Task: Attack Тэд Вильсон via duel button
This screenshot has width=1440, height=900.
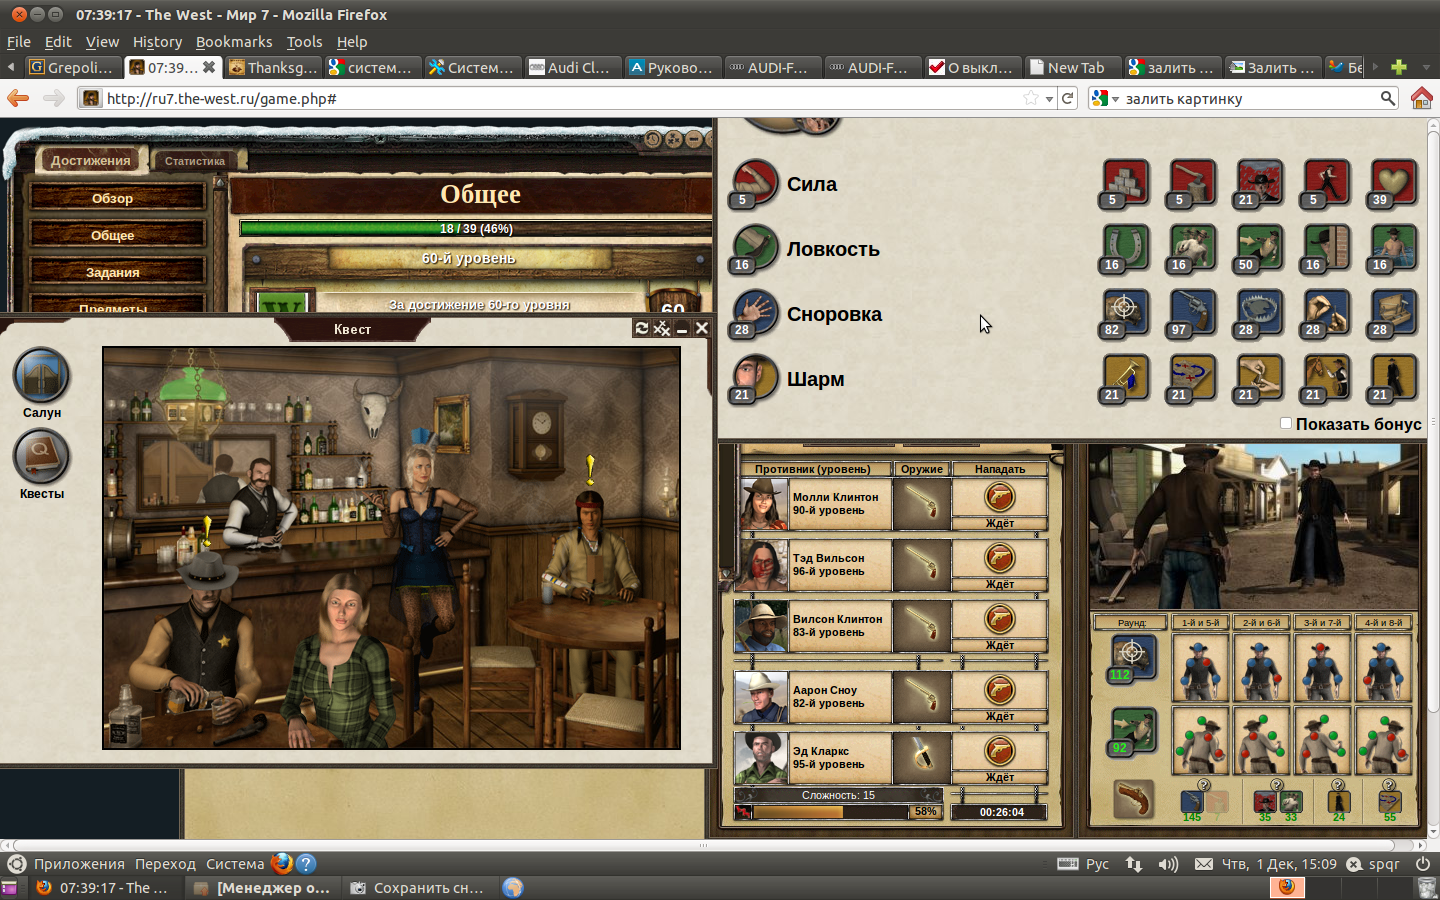Action: click(1000, 558)
